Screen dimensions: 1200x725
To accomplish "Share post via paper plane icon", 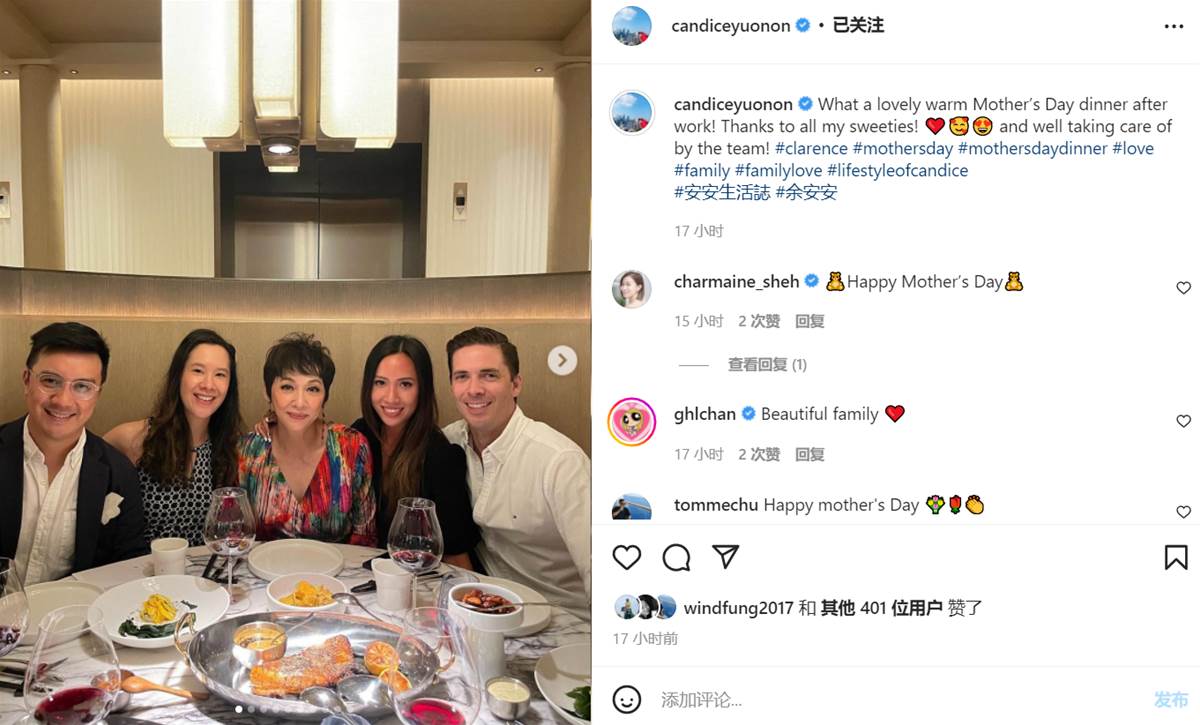I will pyautogui.click(x=726, y=557).
